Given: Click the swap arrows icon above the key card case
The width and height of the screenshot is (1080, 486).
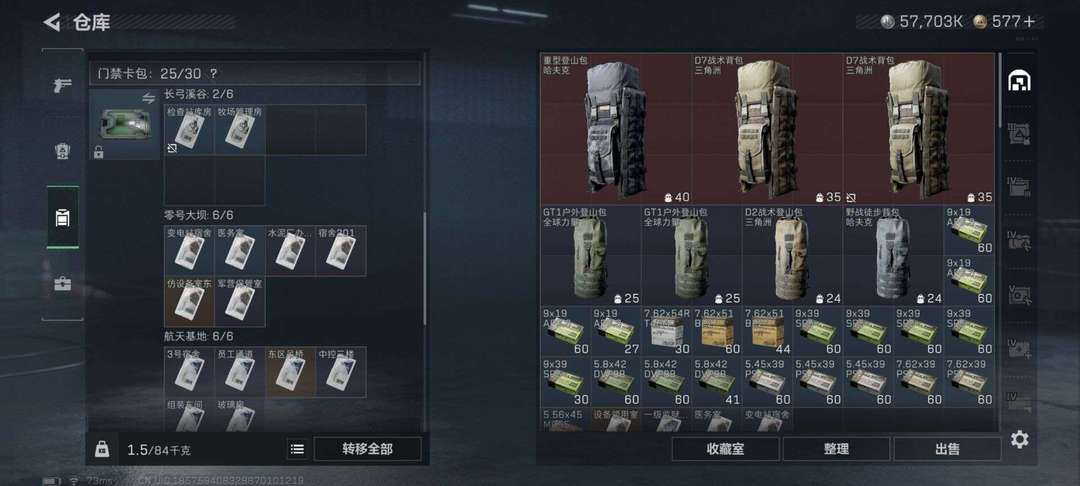Looking at the screenshot, I should click(149, 98).
